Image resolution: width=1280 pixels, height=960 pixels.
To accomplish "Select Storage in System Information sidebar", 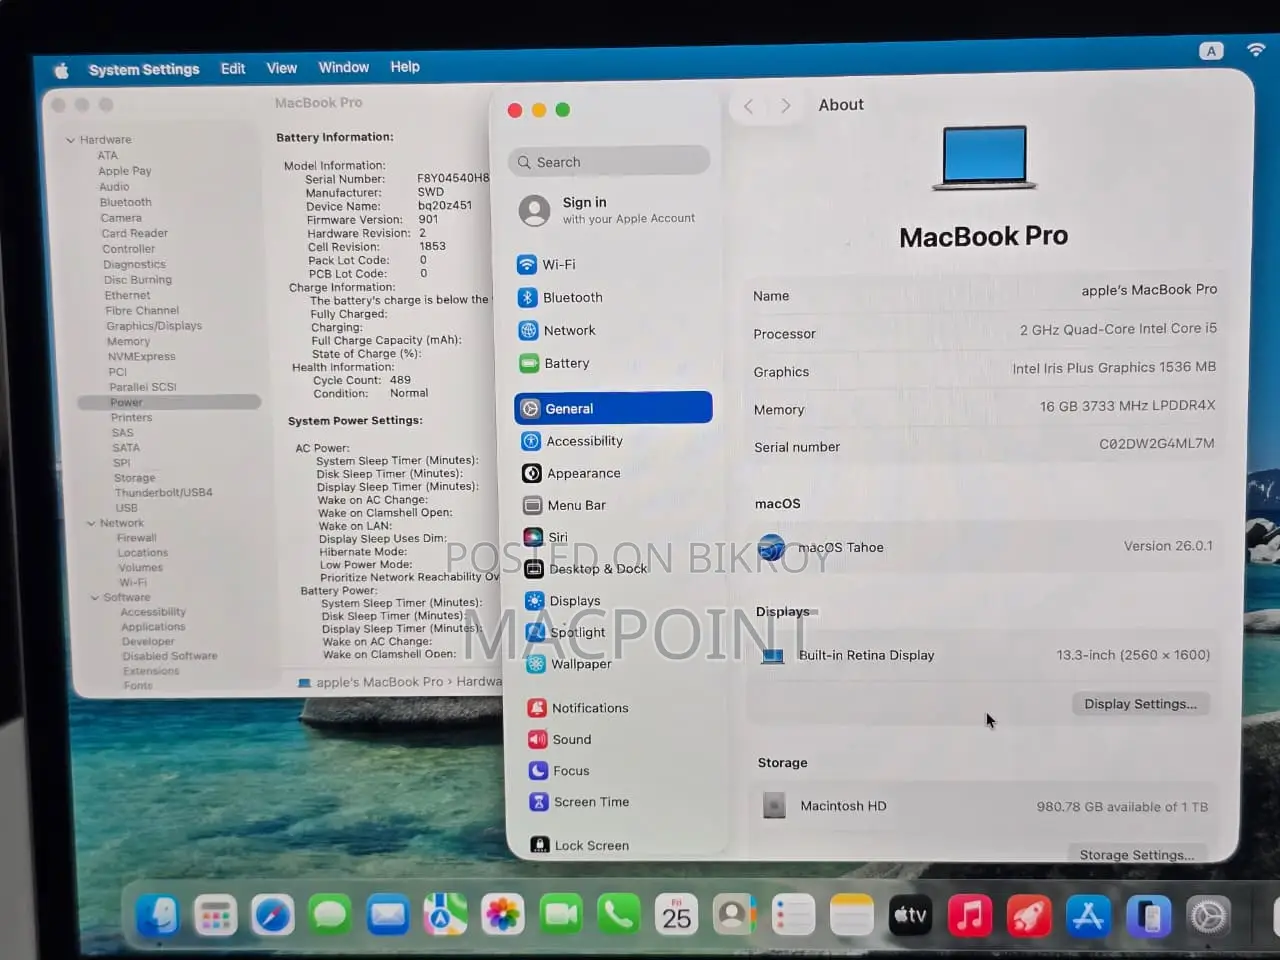I will (134, 478).
